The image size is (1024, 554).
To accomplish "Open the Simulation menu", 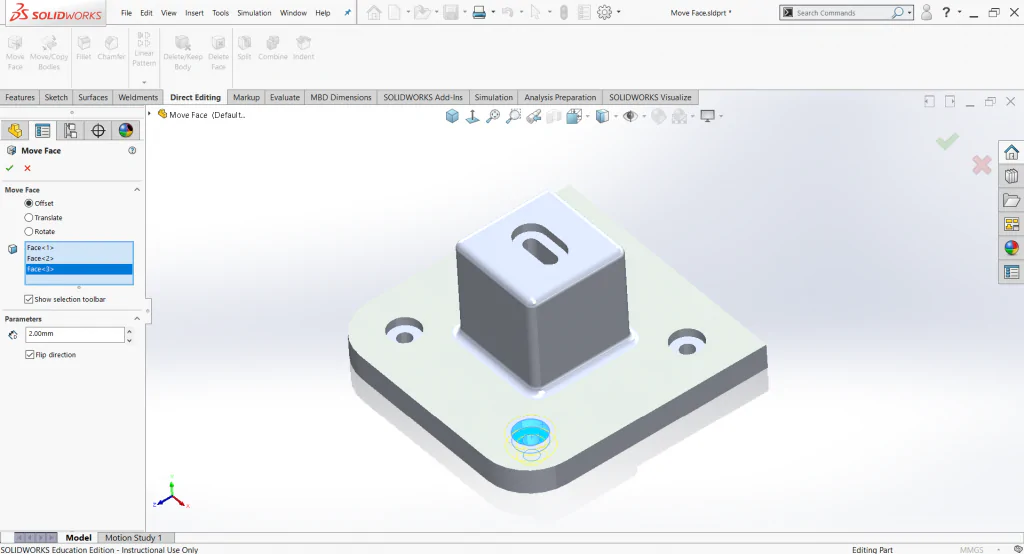I will (254, 12).
